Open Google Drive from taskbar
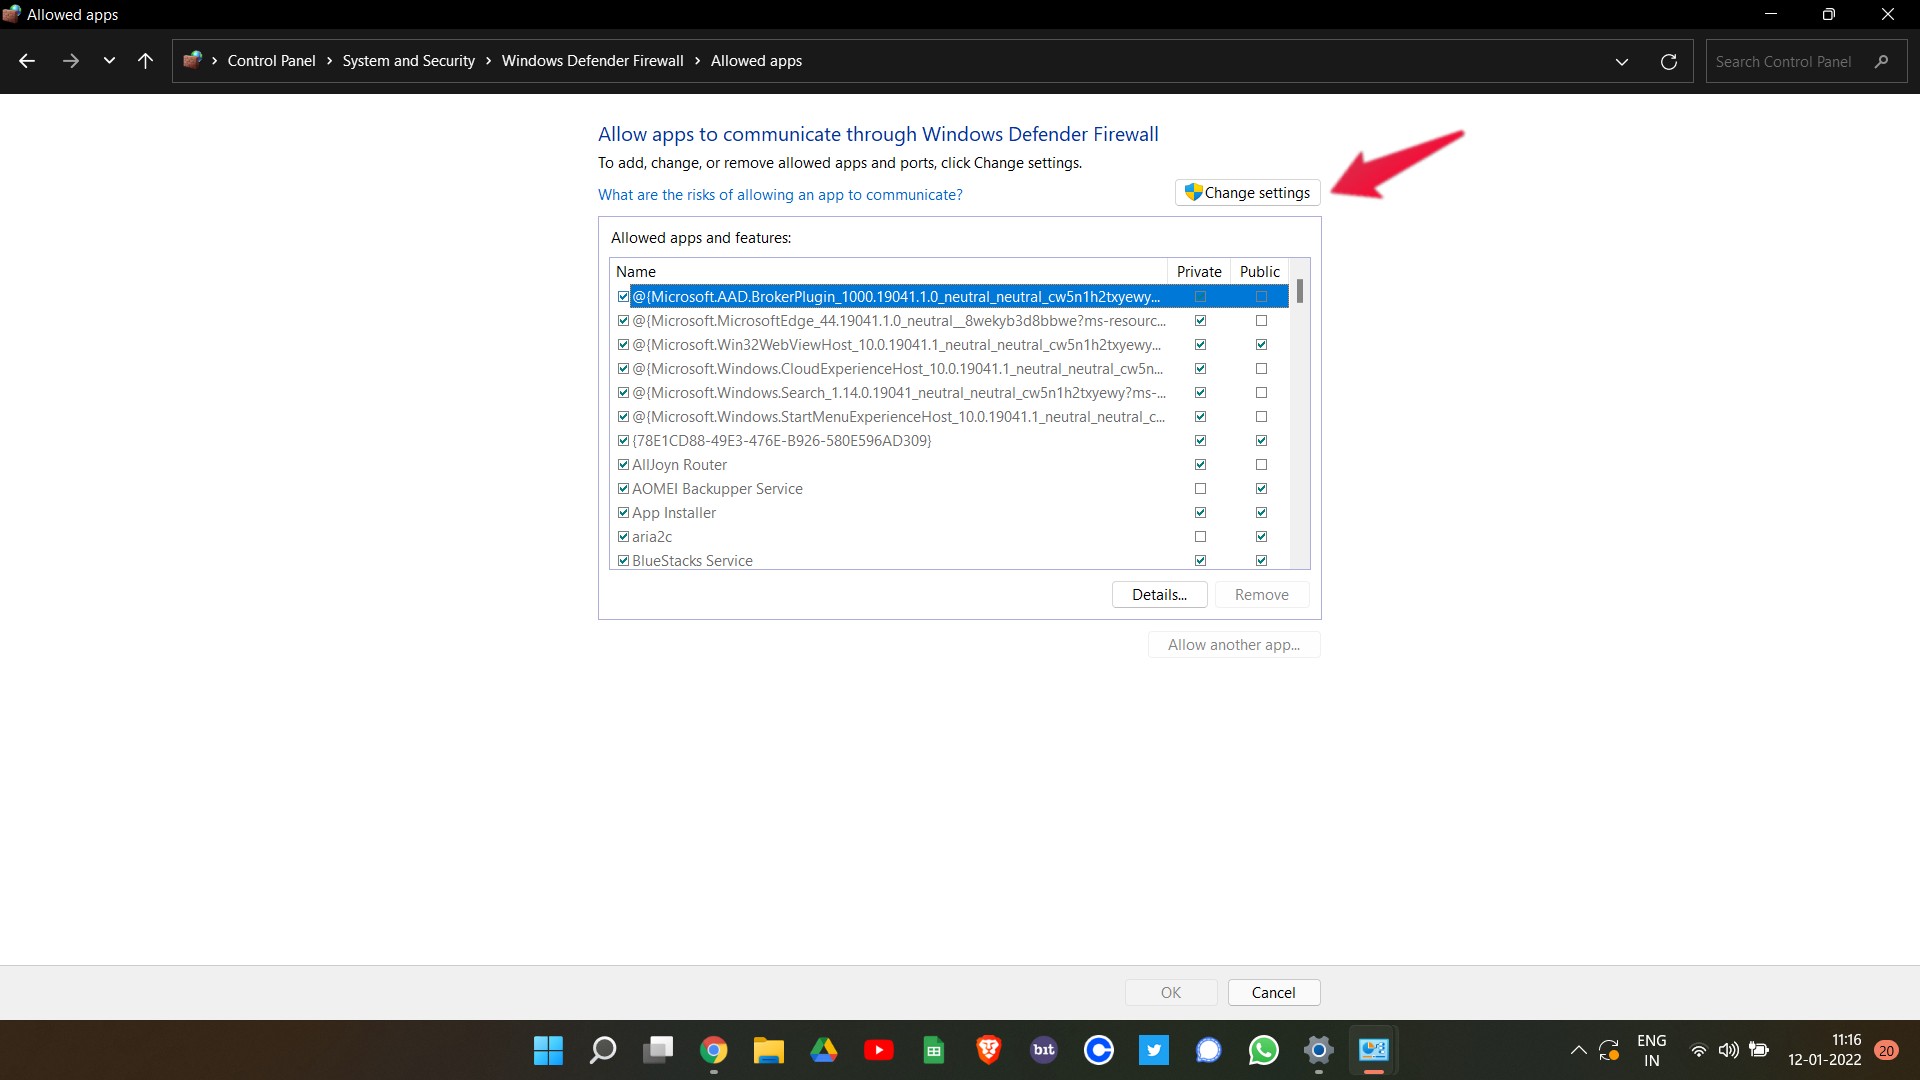The width and height of the screenshot is (1920, 1080). point(823,1050)
